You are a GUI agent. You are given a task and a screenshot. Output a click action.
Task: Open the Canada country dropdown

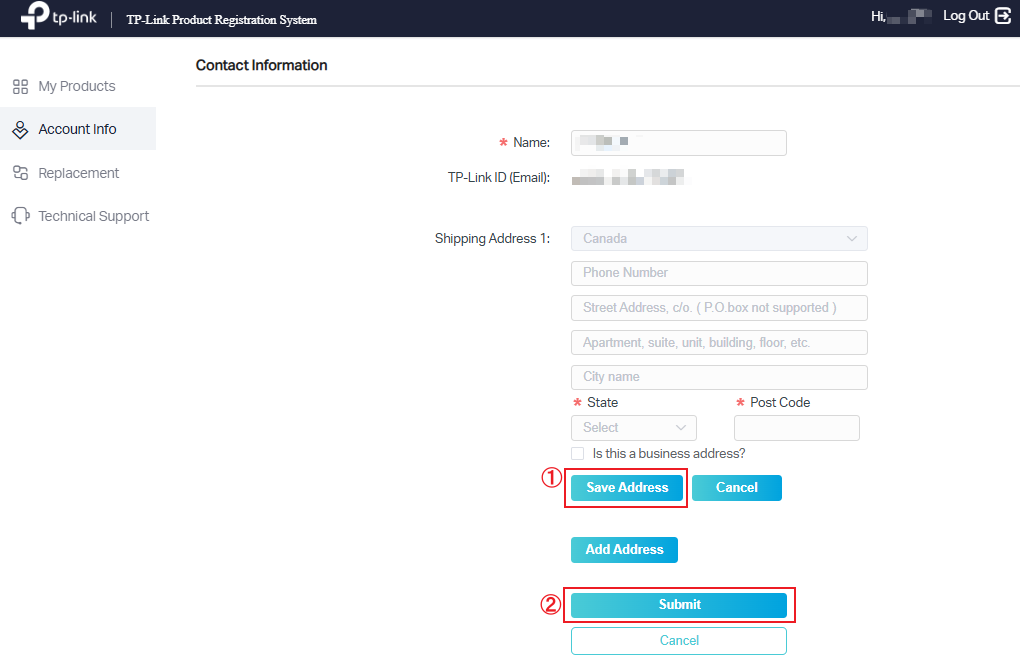coord(718,238)
